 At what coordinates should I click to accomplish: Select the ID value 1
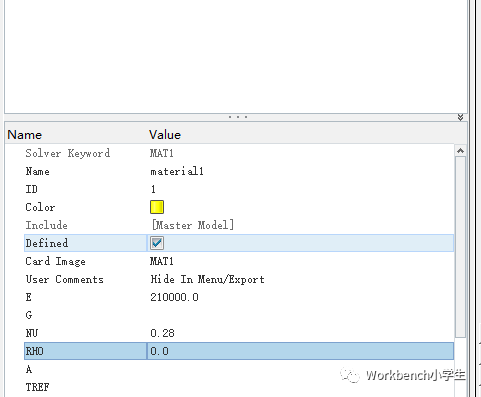tap(153, 189)
